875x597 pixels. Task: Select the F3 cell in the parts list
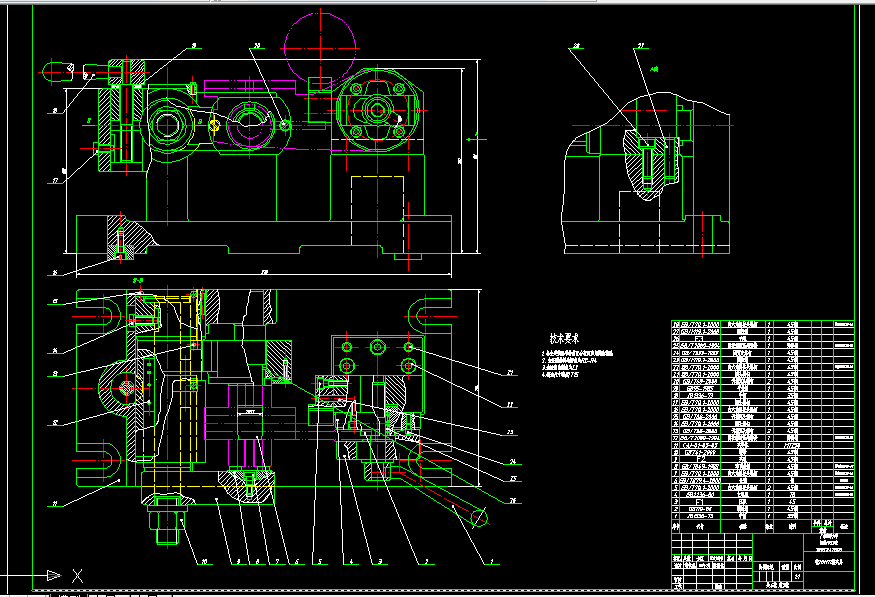(x=700, y=338)
